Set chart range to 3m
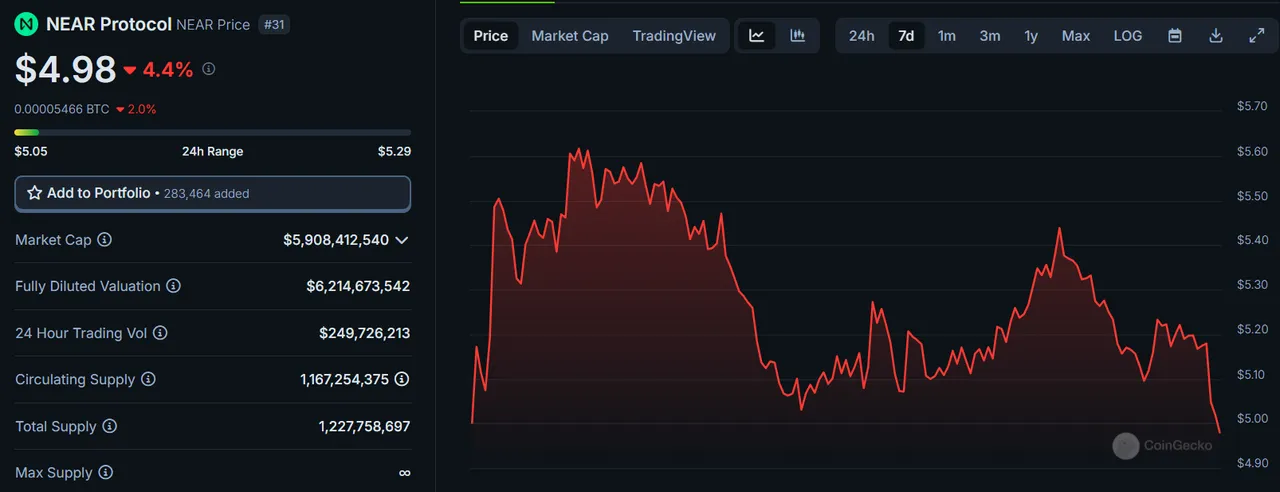Screen dimensions: 1280x492 [x=990, y=36]
